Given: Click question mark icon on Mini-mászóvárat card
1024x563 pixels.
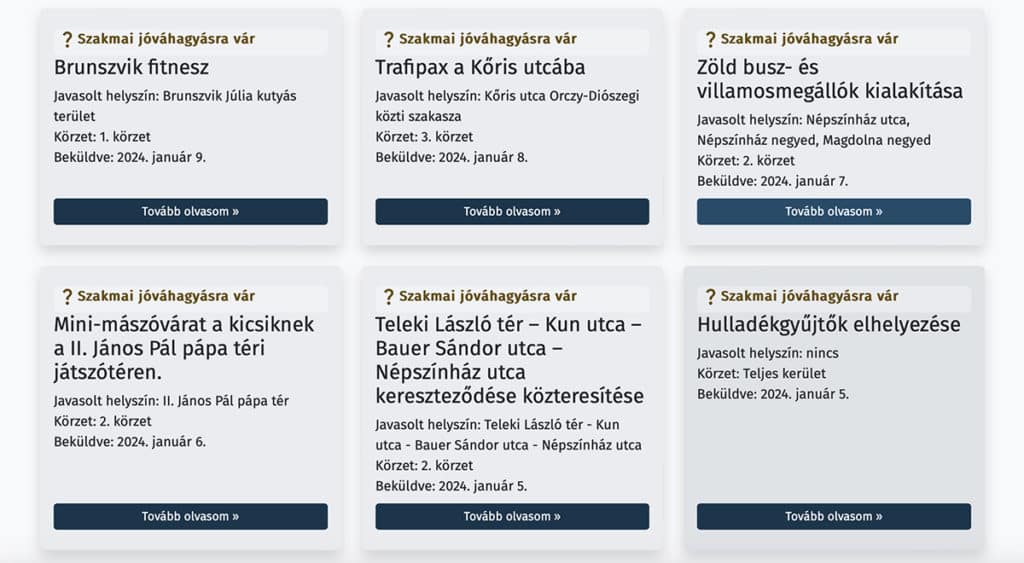Looking at the screenshot, I should pos(67,297).
